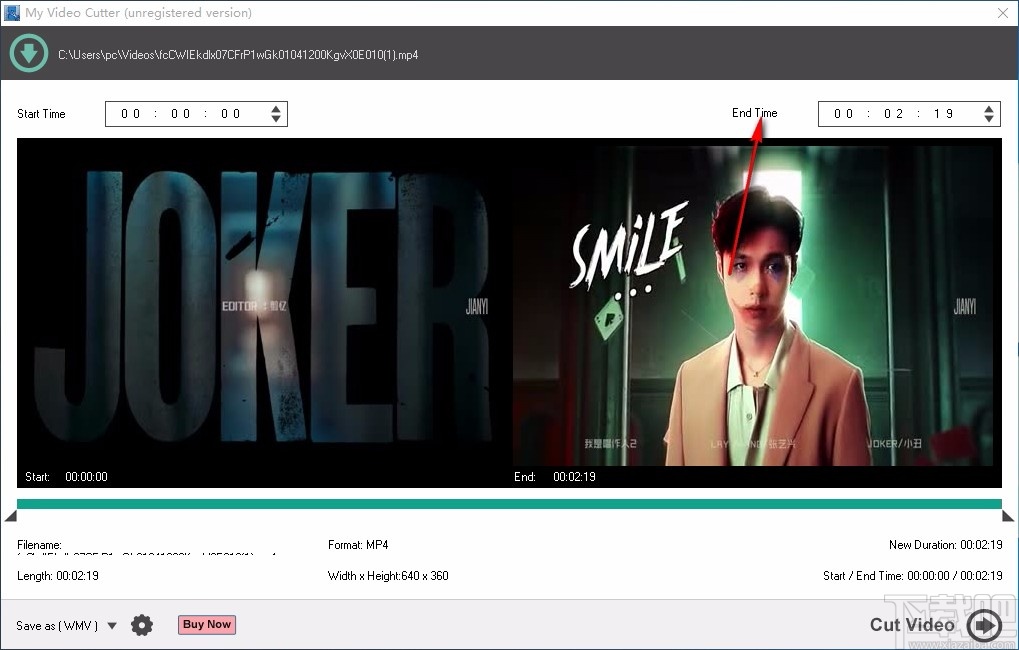Click the start trim marker on timeline
Viewport: 1019px width, 650px height.
[x=10, y=516]
